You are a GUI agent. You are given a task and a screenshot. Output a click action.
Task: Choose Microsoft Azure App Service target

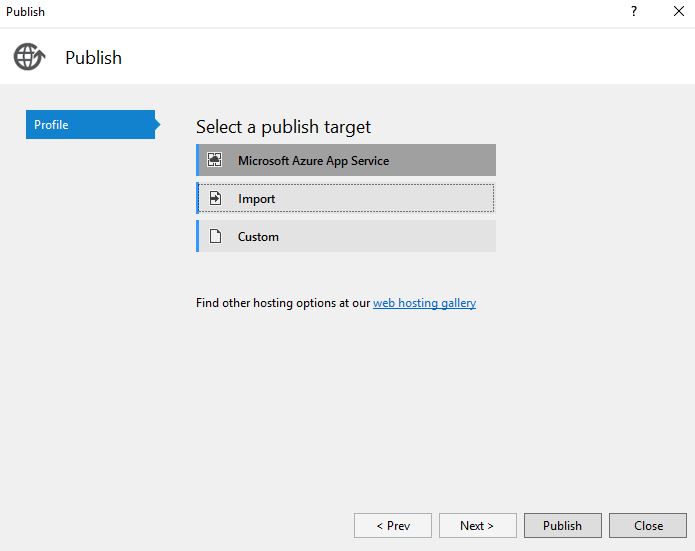click(x=346, y=160)
